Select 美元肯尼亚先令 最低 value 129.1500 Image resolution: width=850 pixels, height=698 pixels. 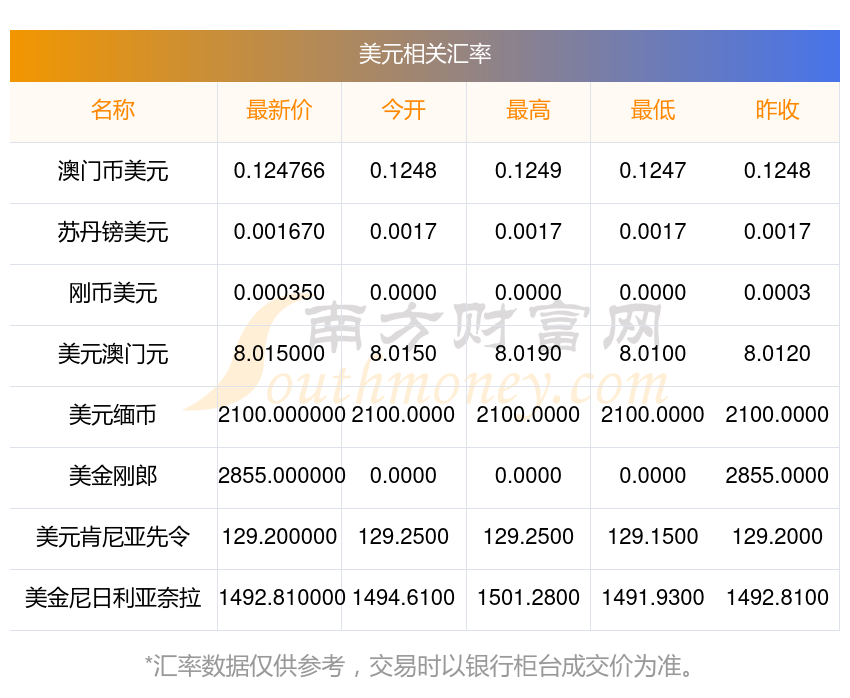coord(653,537)
